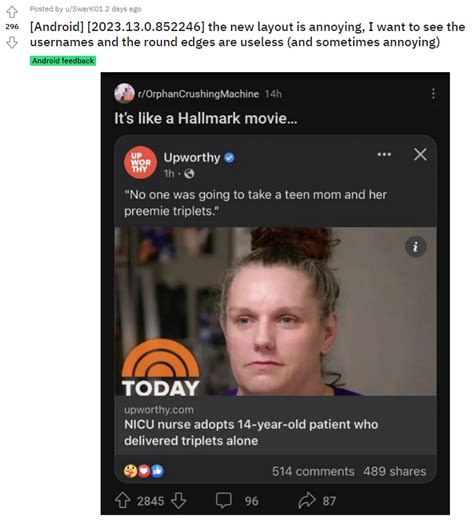The height and width of the screenshot is (522, 474).
Task: Click the info icon on photo
Action: click(x=415, y=247)
